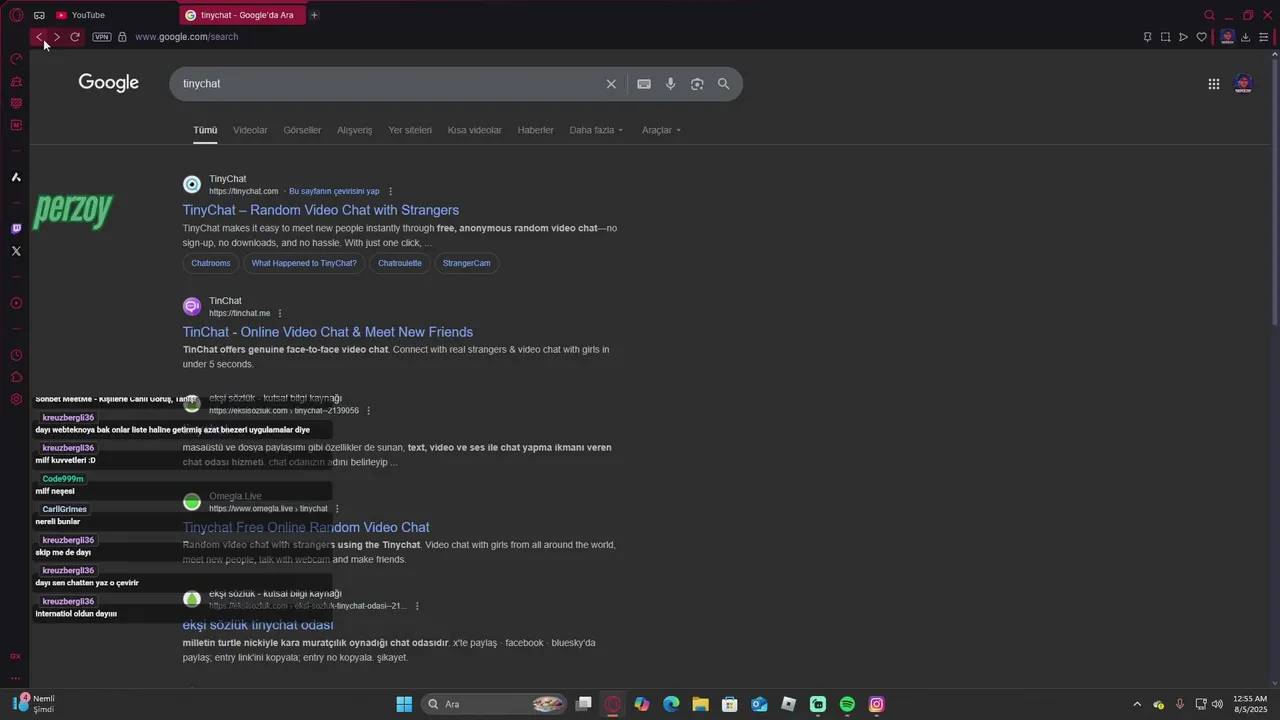The height and width of the screenshot is (720, 1280).
Task: Switch to the Alışveriş results tab
Action: pos(354,130)
